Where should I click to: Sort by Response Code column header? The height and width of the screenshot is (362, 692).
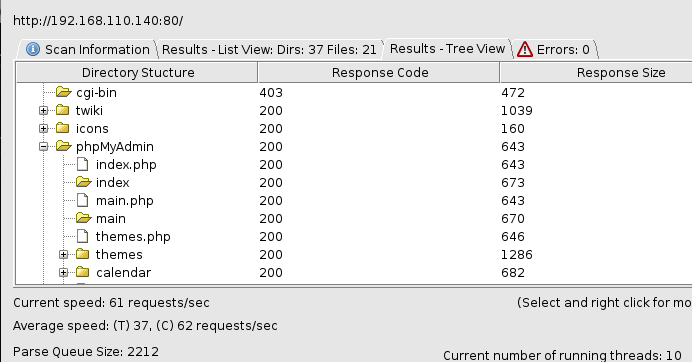(x=379, y=72)
